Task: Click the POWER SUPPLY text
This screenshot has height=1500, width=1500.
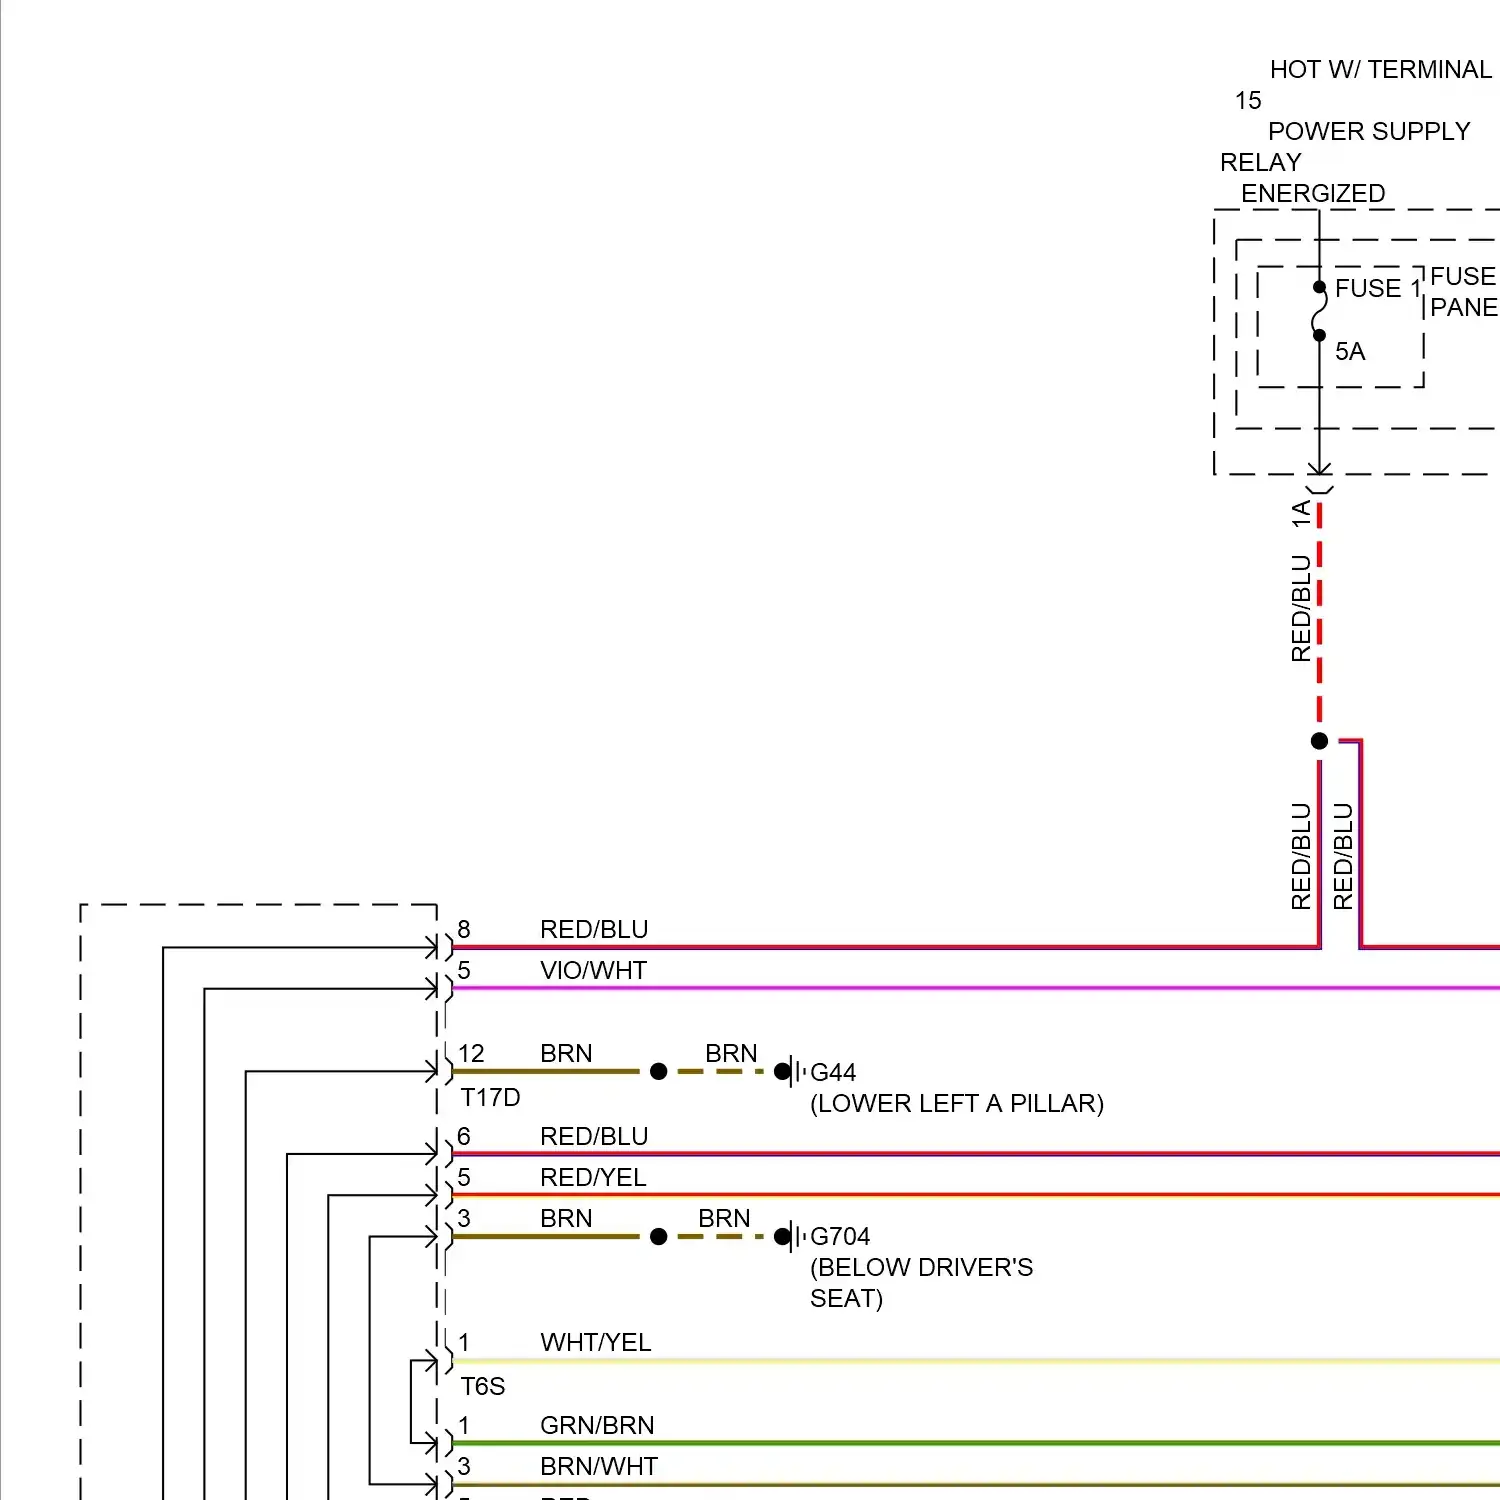Action: click(1369, 132)
